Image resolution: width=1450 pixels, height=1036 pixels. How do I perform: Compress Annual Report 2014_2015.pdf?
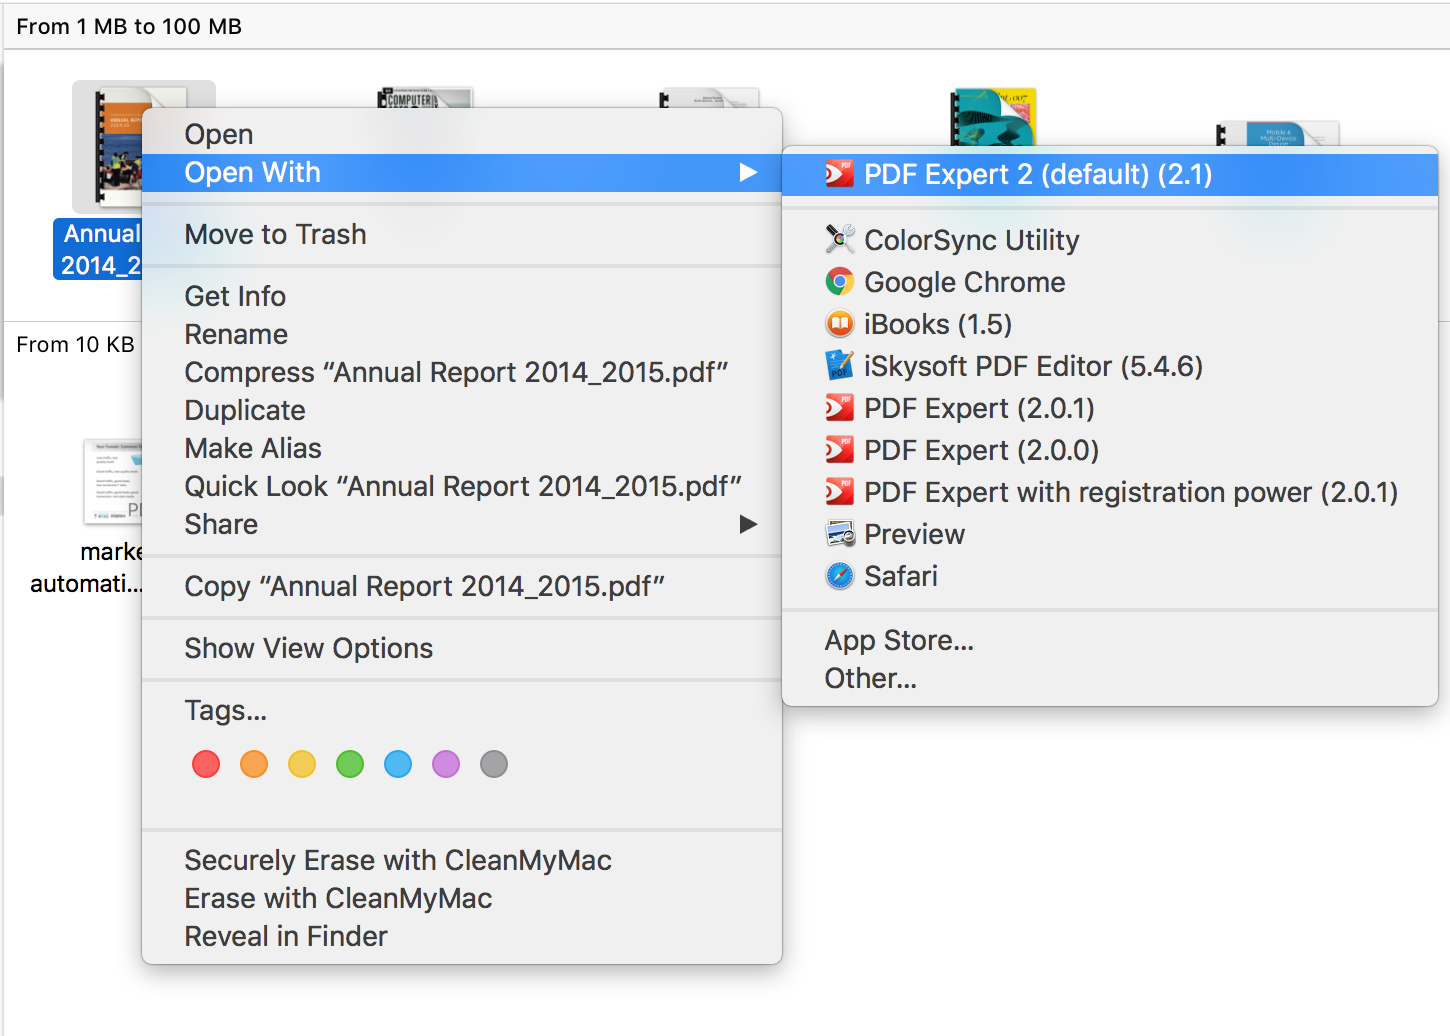pos(461,372)
